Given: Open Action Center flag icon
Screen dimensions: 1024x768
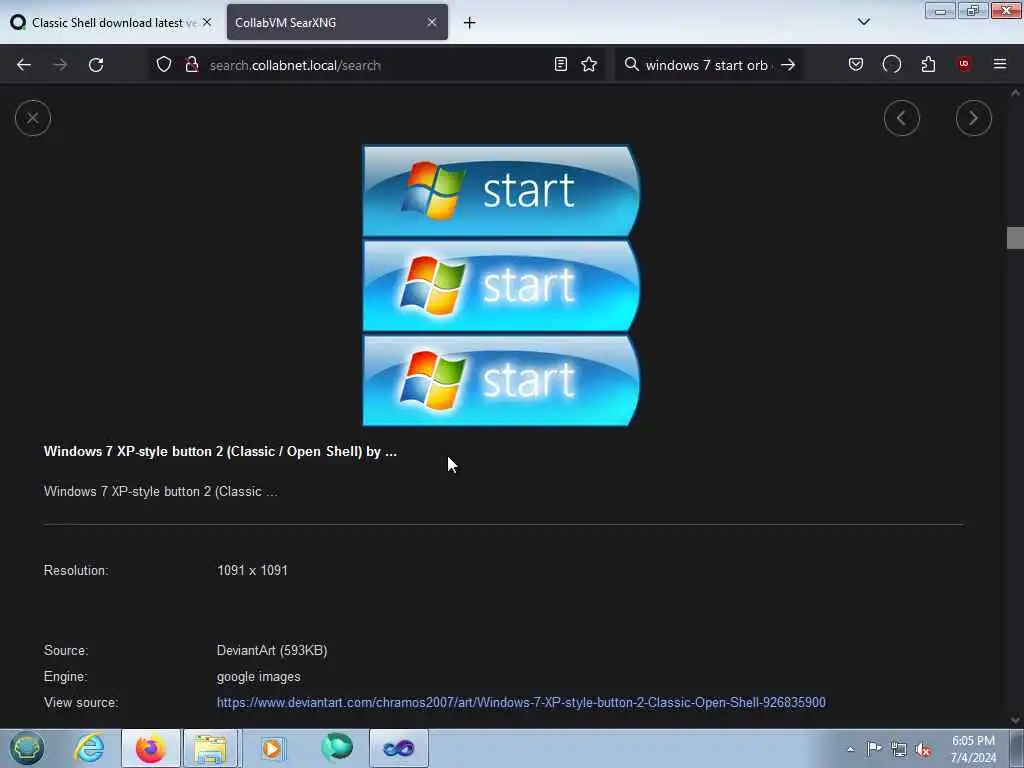Looking at the screenshot, I should click(874, 748).
